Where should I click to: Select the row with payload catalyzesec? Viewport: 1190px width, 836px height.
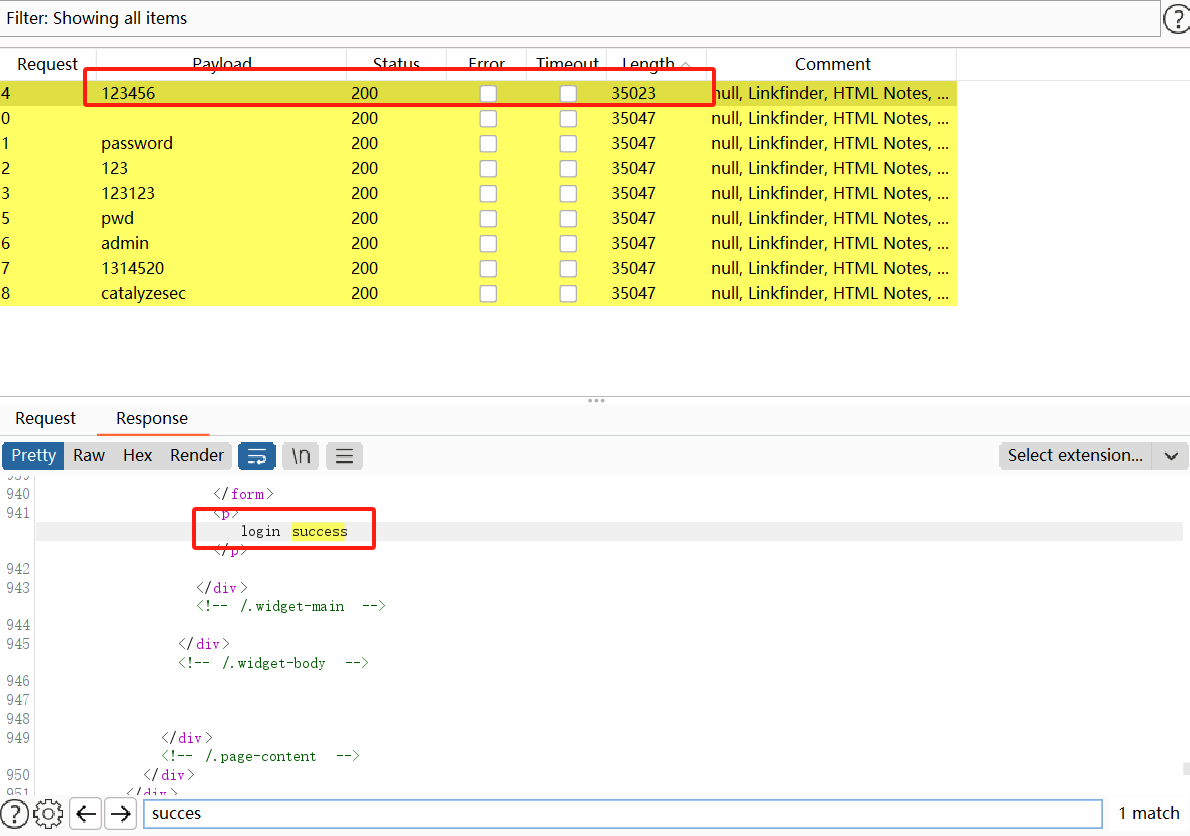(478, 294)
